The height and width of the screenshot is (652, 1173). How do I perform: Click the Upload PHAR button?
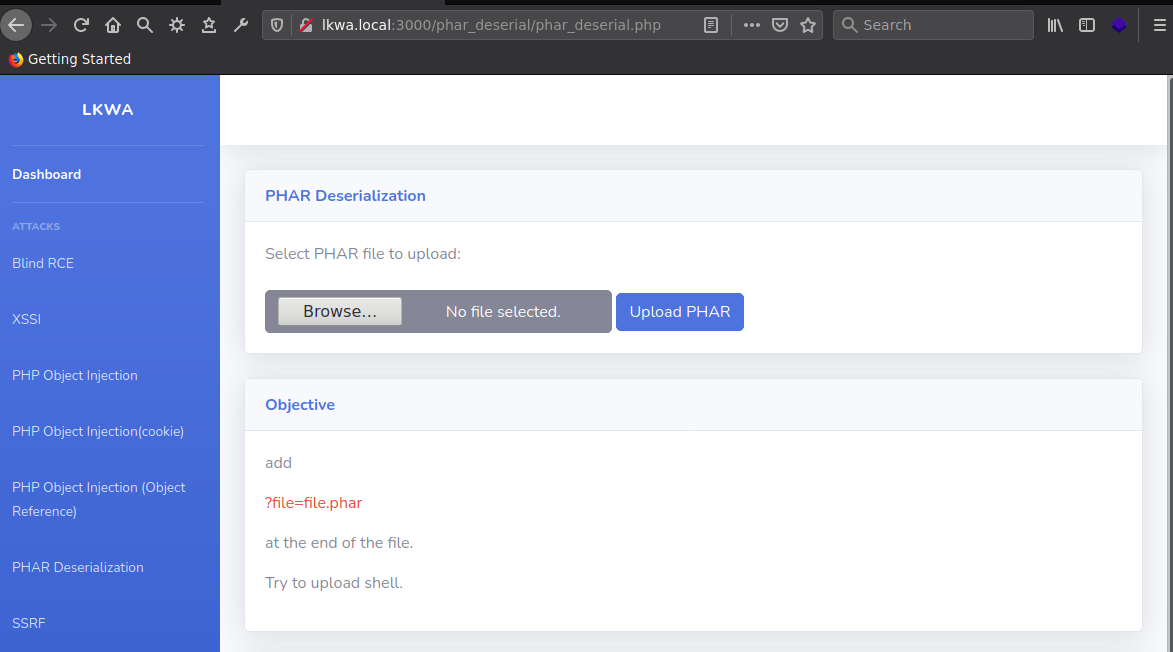pyautogui.click(x=679, y=312)
